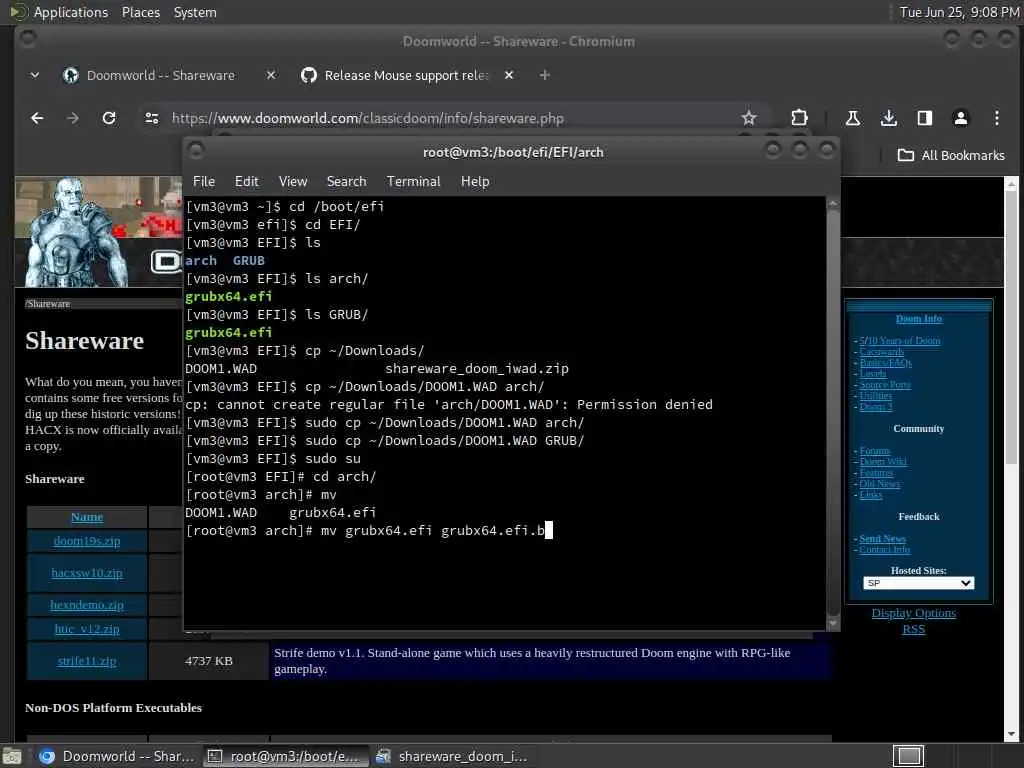The height and width of the screenshot is (768, 1024).
Task: Open site information icon in address bar
Action: point(152,118)
